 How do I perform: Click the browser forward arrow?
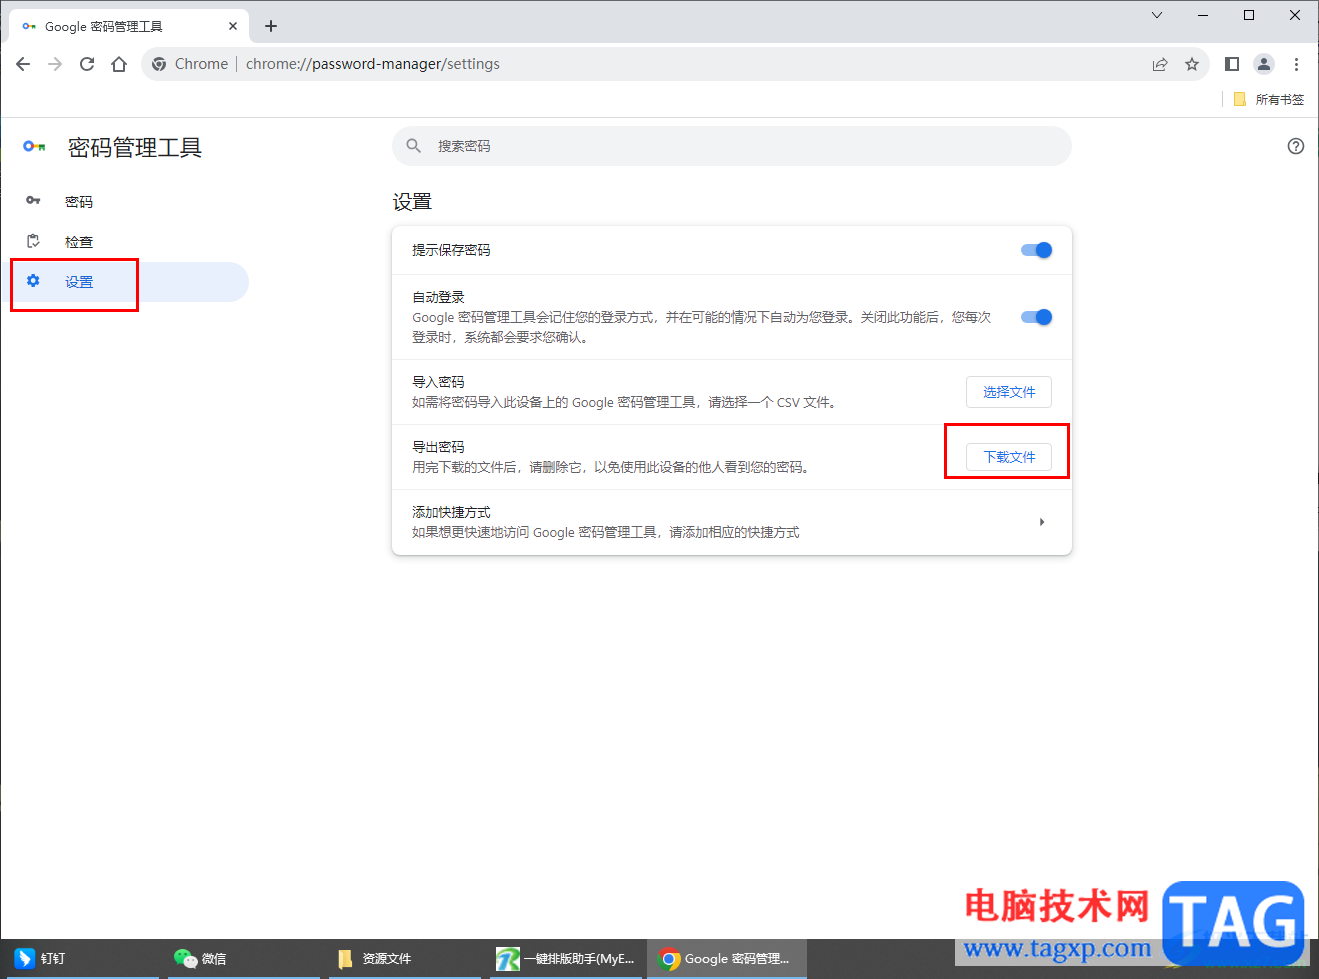tap(55, 64)
